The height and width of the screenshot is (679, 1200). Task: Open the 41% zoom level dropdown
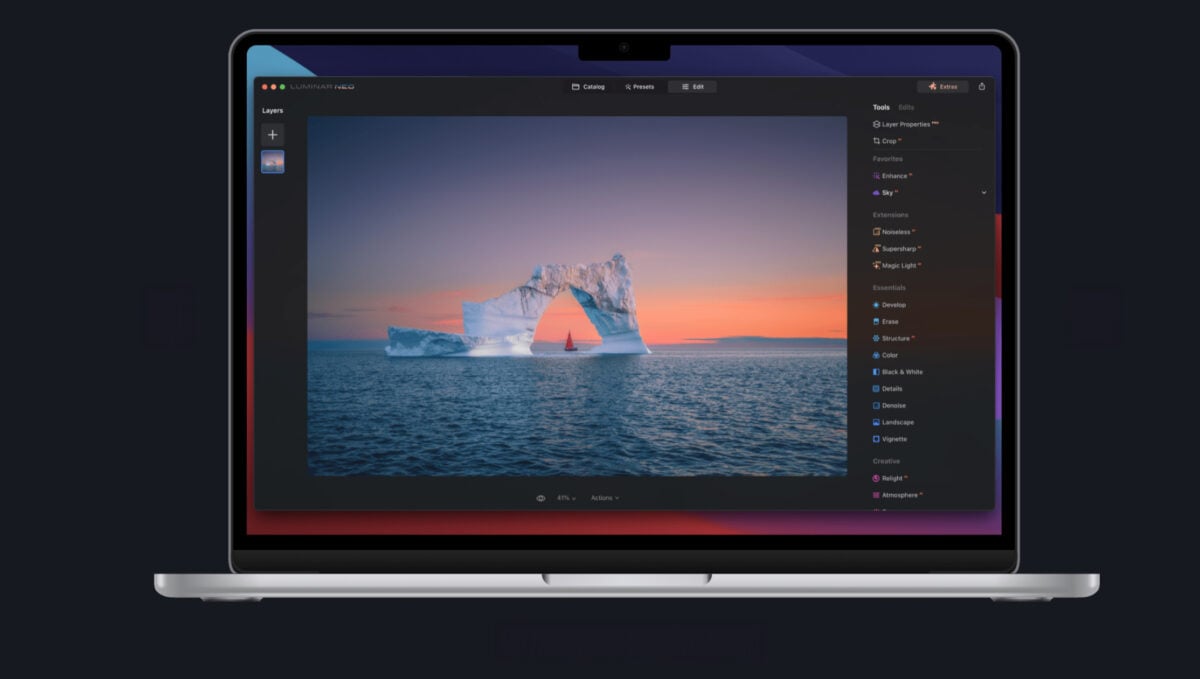[x=566, y=498]
